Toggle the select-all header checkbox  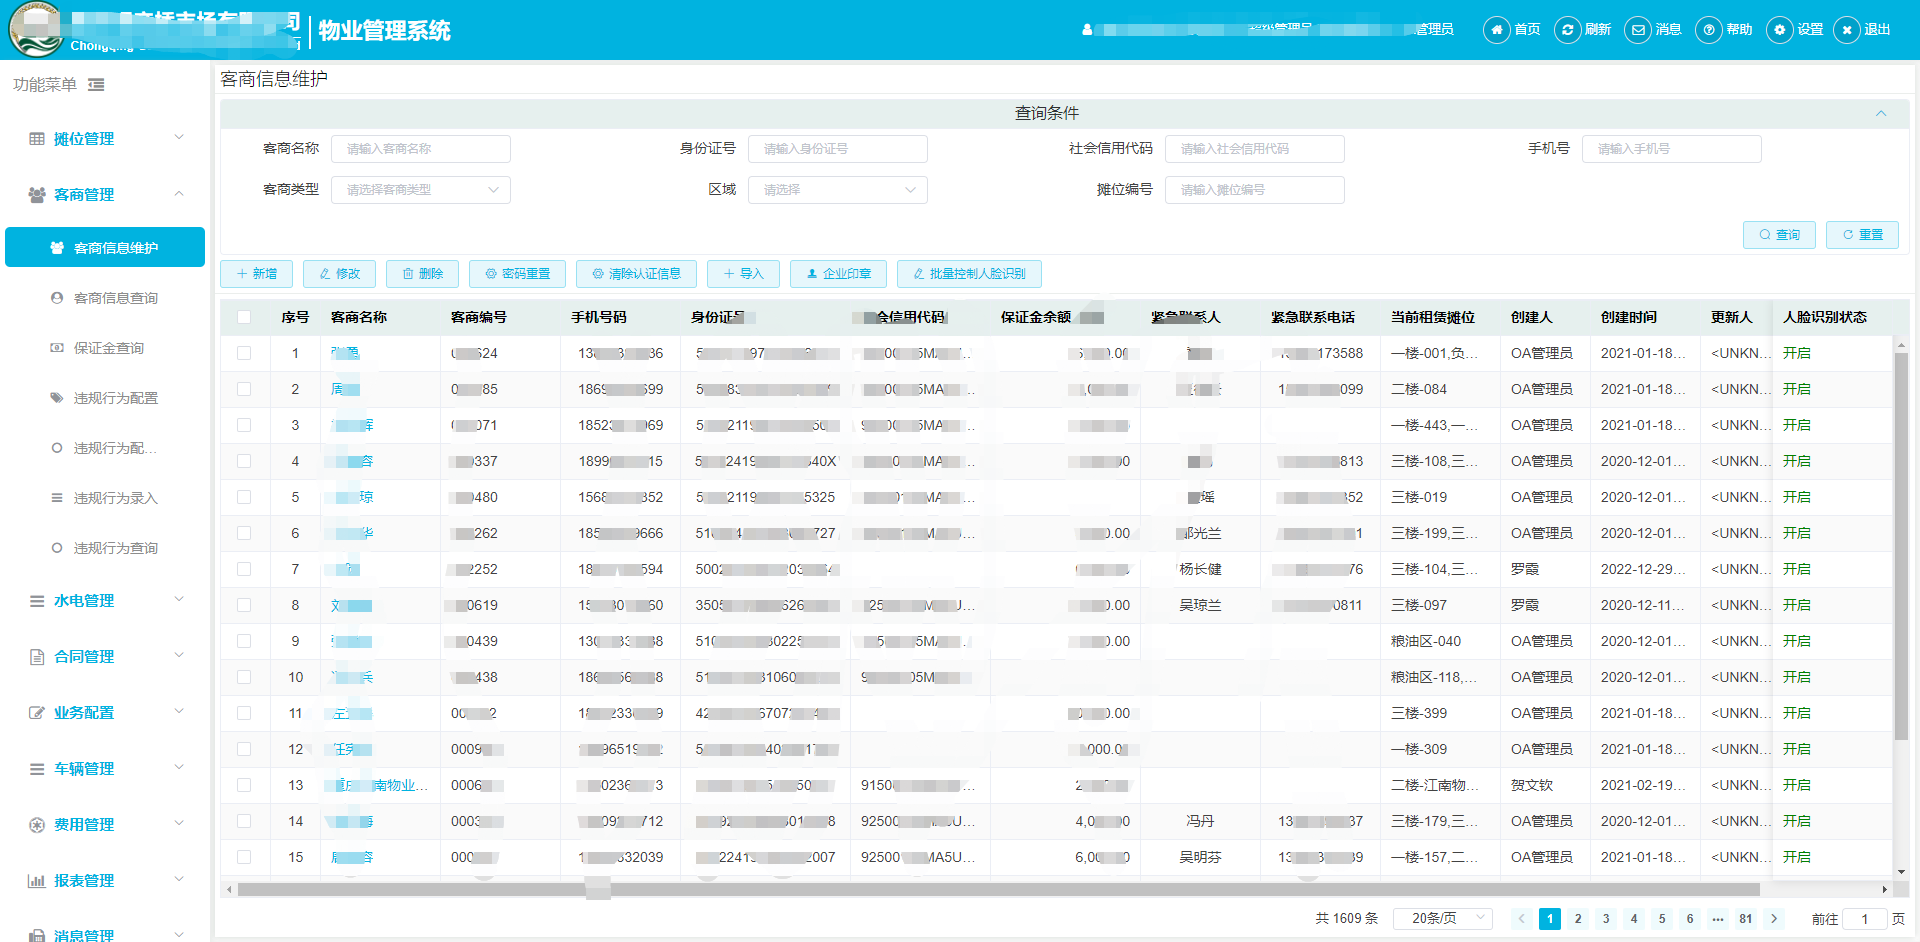[244, 317]
